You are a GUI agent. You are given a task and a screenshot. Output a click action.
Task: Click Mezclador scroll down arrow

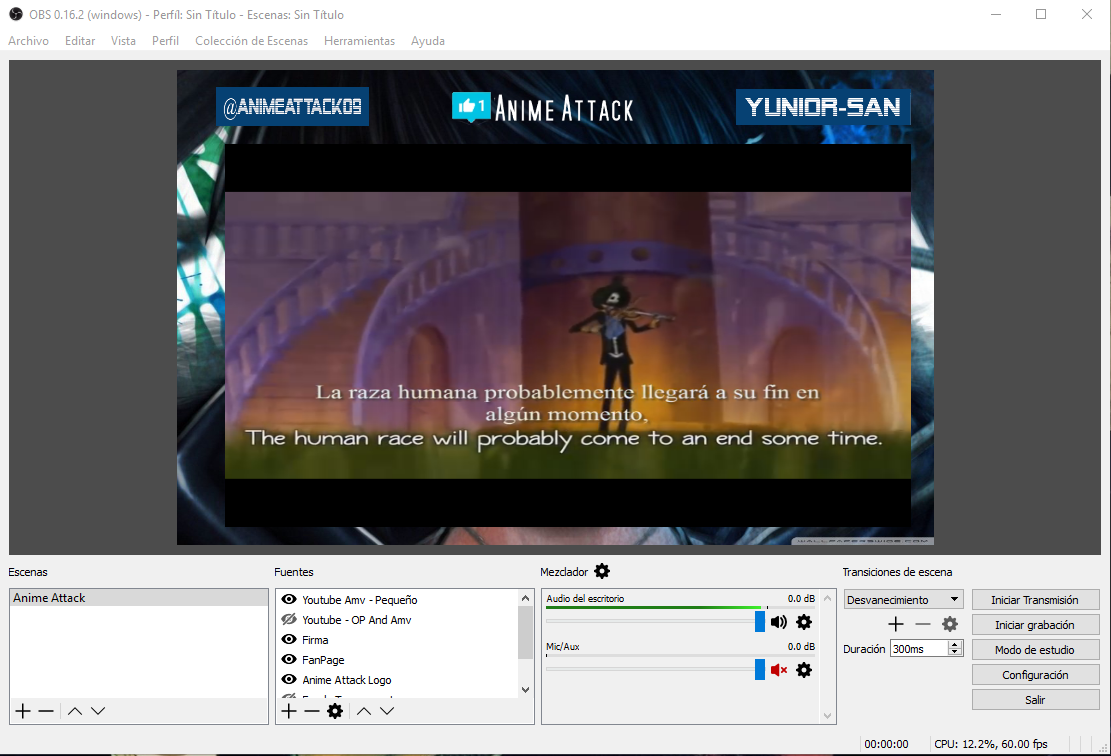click(x=828, y=716)
